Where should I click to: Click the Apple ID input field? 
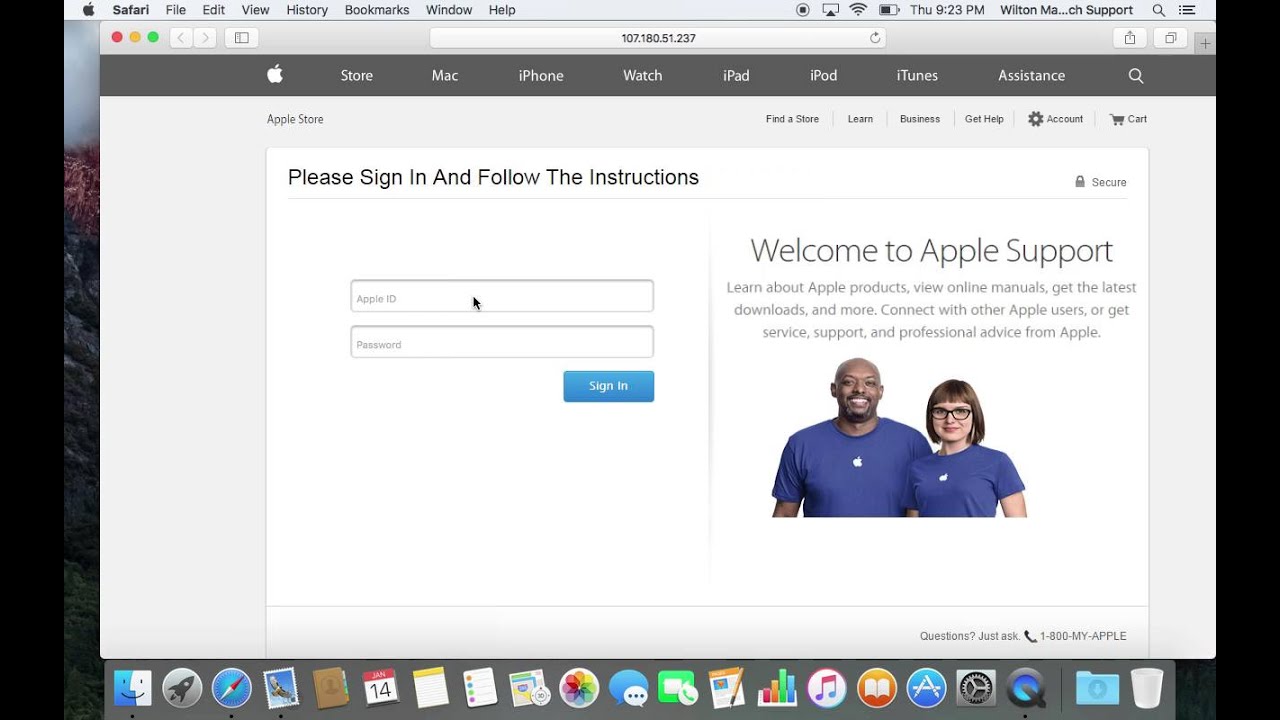(x=502, y=296)
